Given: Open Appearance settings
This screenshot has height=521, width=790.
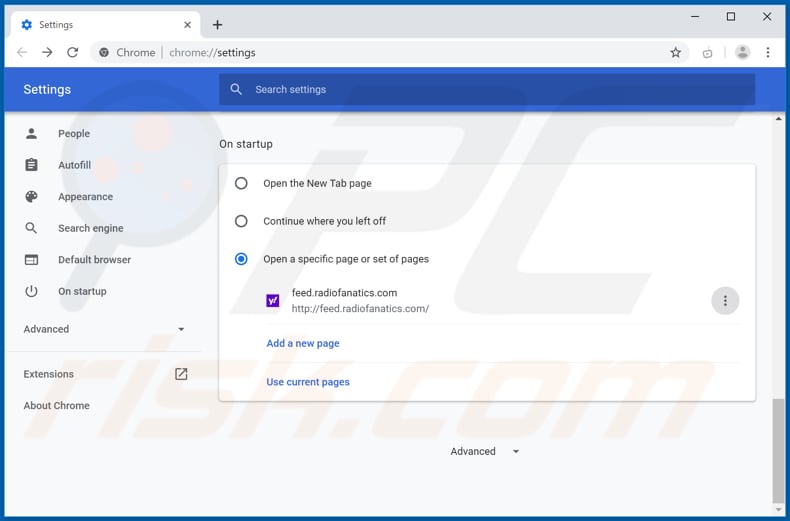Looking at the screenshot, I should tap(85, 197).
